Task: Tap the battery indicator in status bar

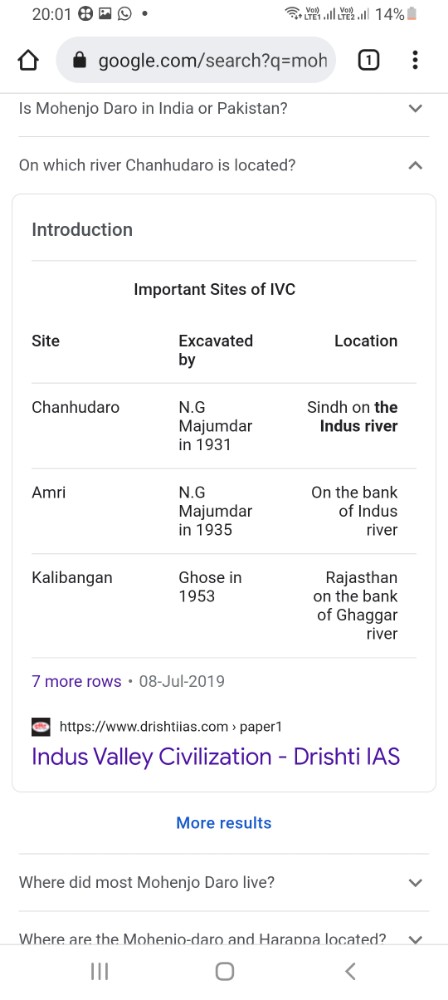Action: pos(412,13)
